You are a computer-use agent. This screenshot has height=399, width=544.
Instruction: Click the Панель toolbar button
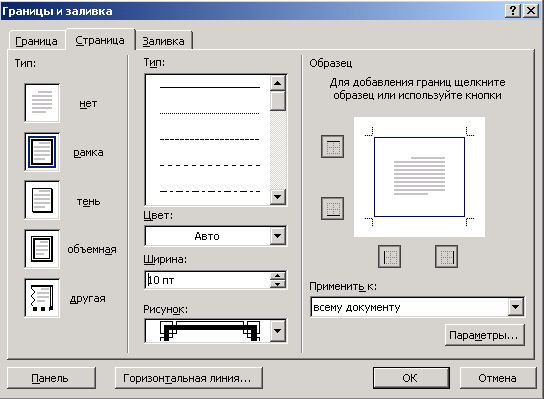point(51,378)
